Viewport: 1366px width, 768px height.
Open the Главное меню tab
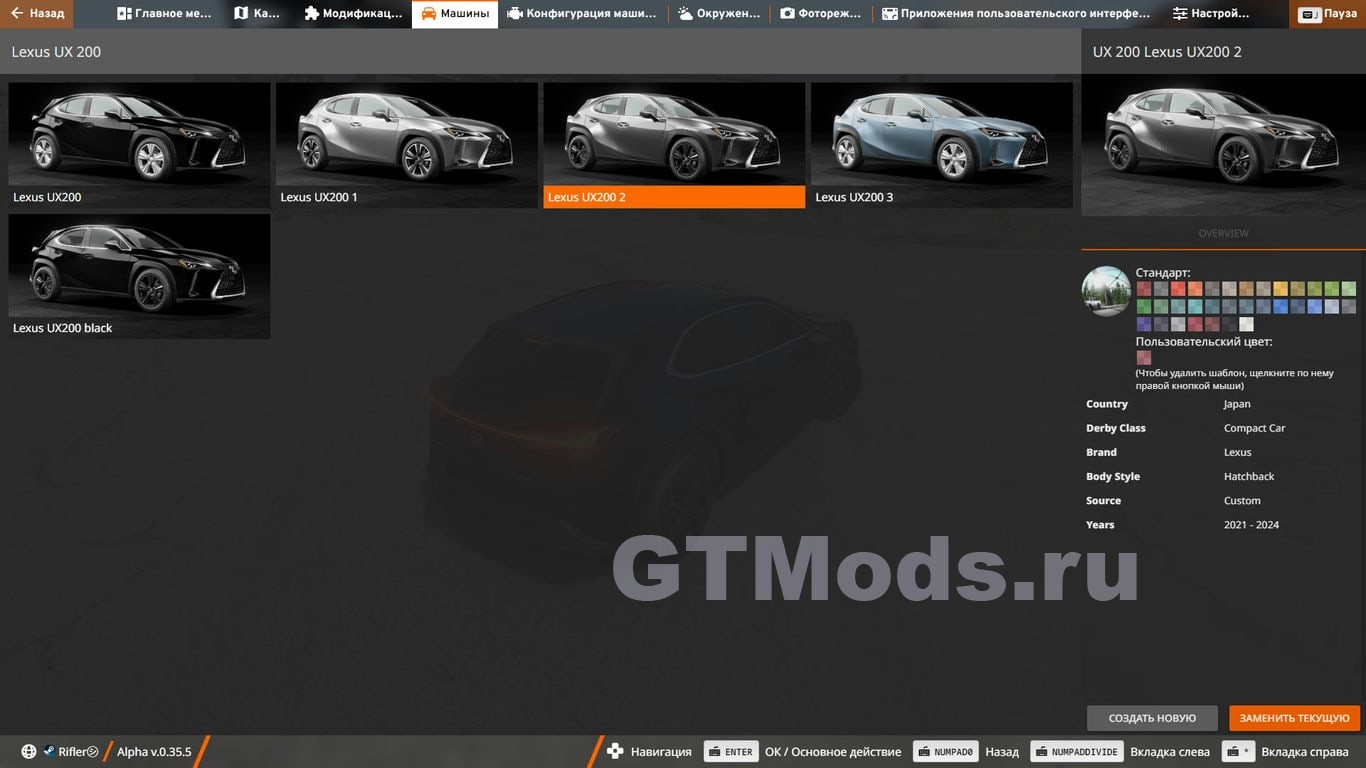(165, 14)
